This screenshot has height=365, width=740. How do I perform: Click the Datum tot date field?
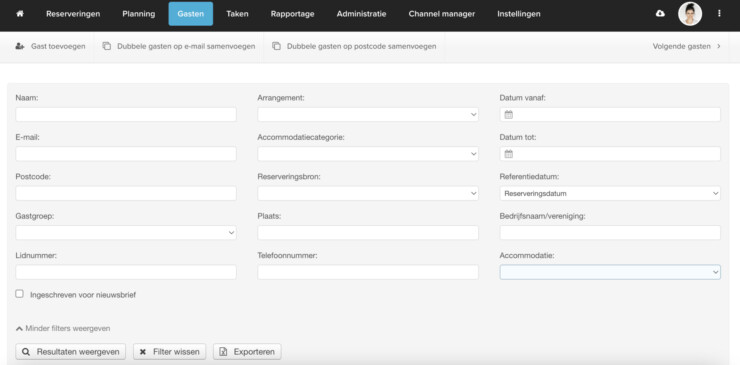pyautogui.click(x=610, y=153)
